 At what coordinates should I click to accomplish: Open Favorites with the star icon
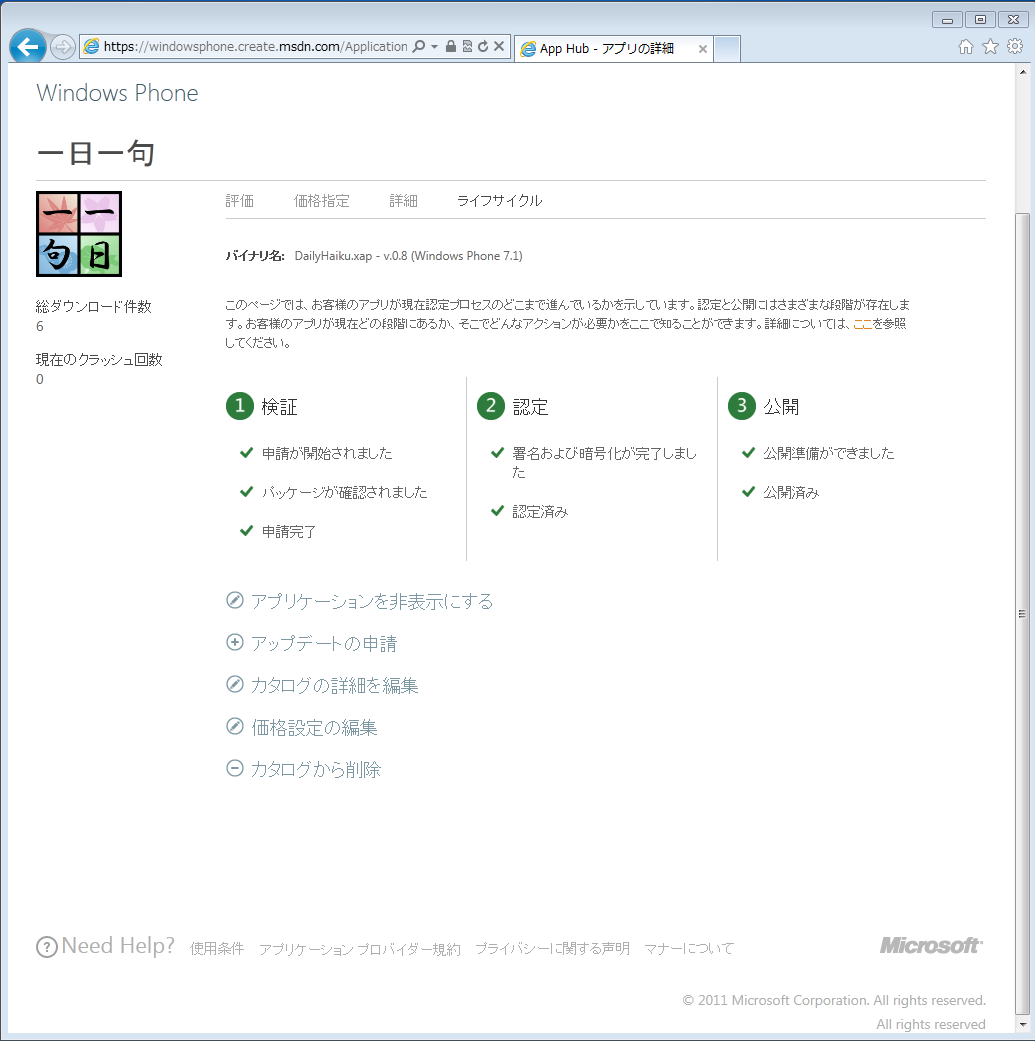991,46
